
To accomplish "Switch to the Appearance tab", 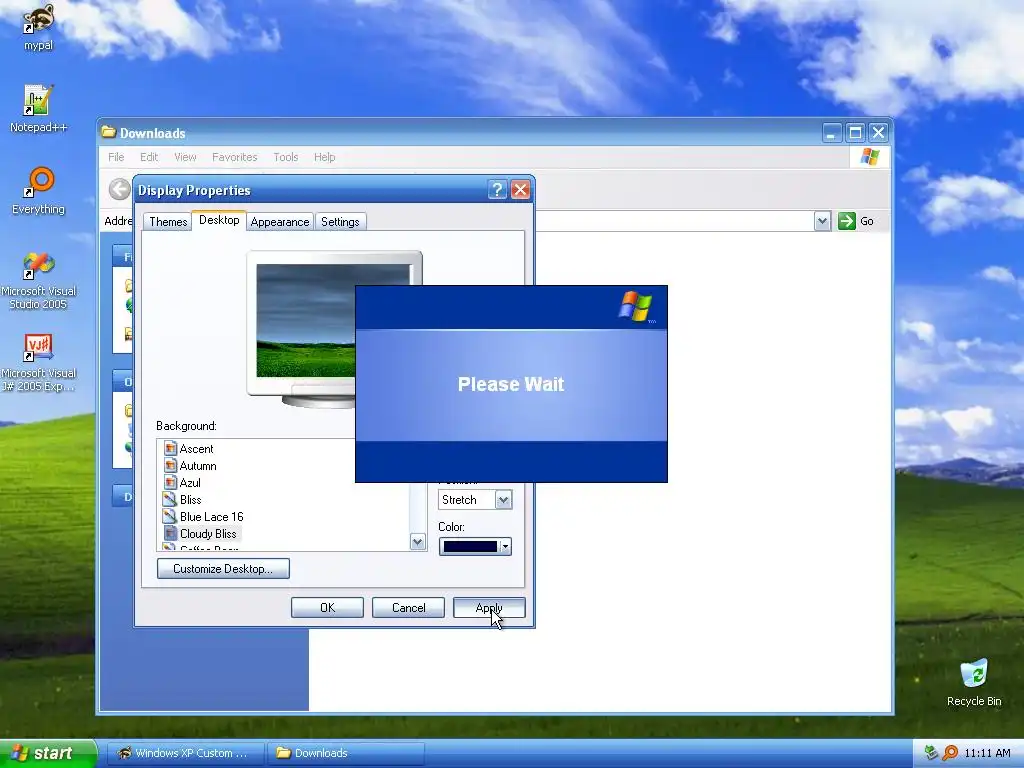I will coord(280,222).
